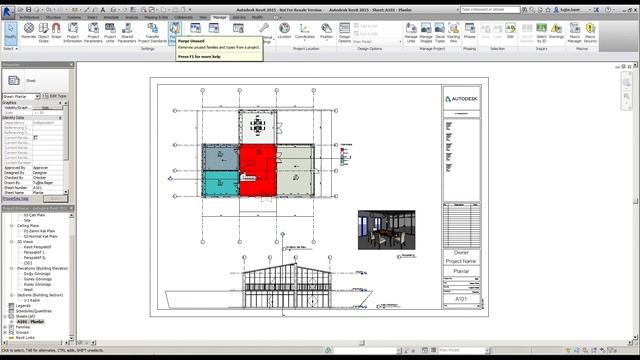Open Shared Parameters
This screenshot has width=640, height=360.
click(127, 32)
